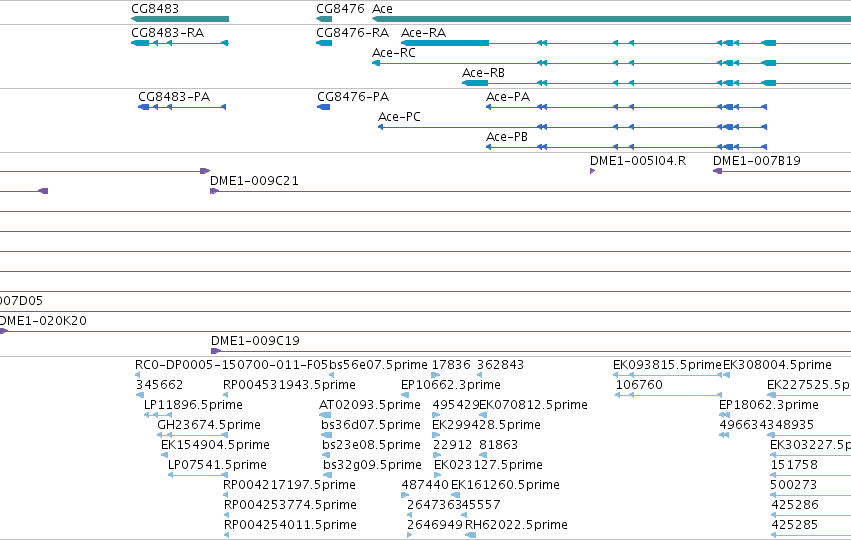Click the DME1-020K20 clone label
This screenshot has height=540, width=851.
(43, 321)
